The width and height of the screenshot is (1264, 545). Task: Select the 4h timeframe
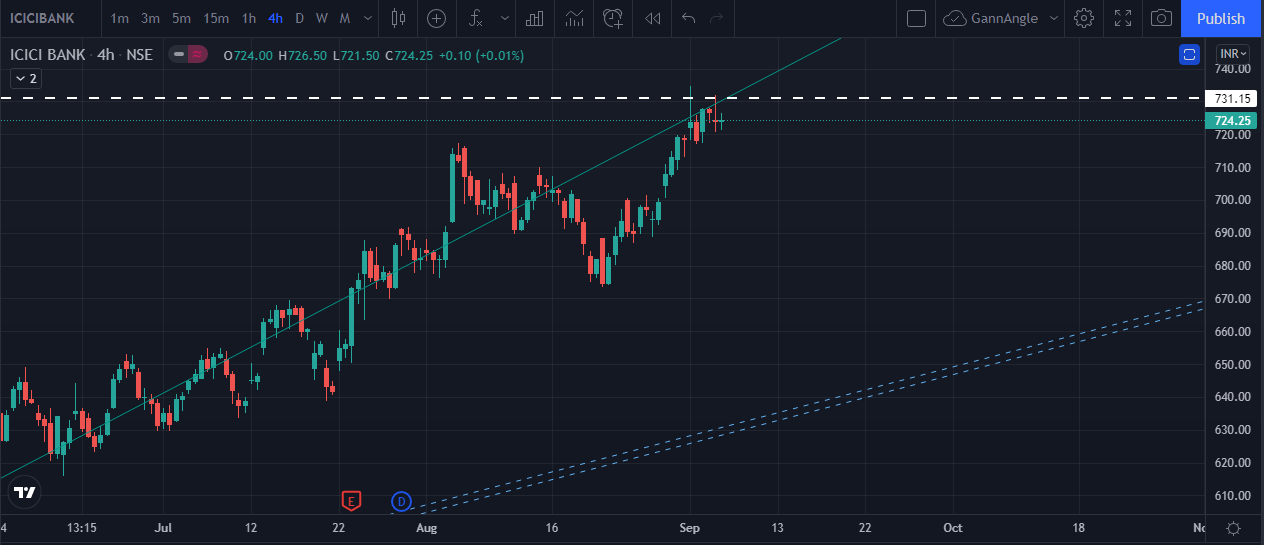coord(275,18)
